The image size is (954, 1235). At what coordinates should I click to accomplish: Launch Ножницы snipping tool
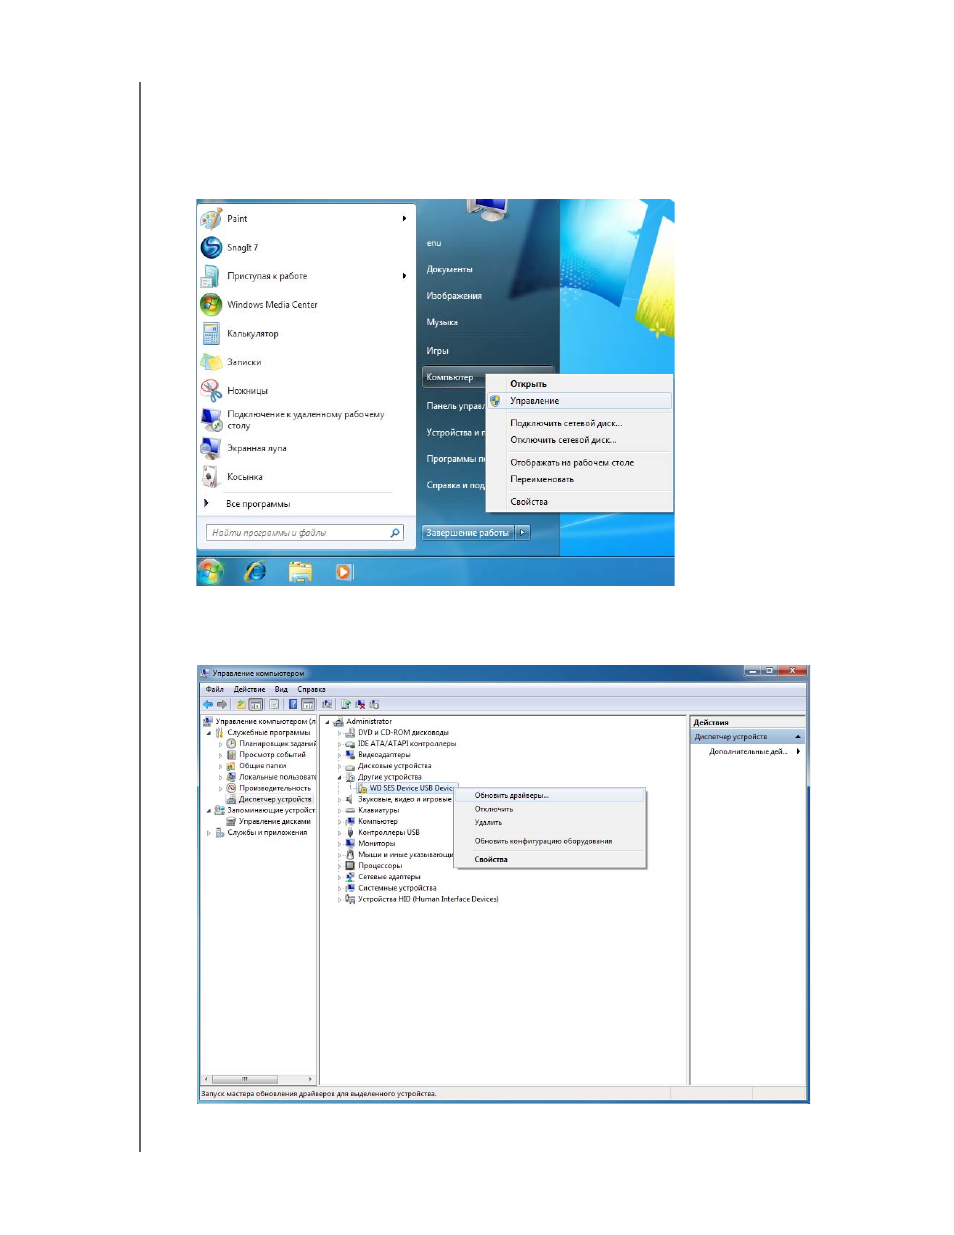(247, 391)
